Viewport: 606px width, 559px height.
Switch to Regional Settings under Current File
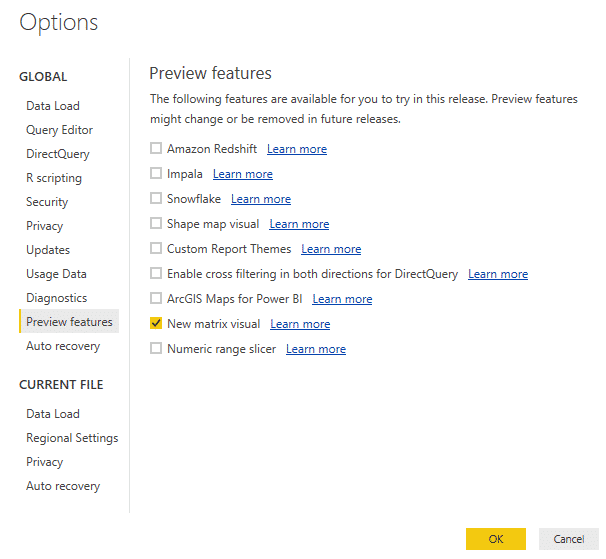click(x=72, y=438)
